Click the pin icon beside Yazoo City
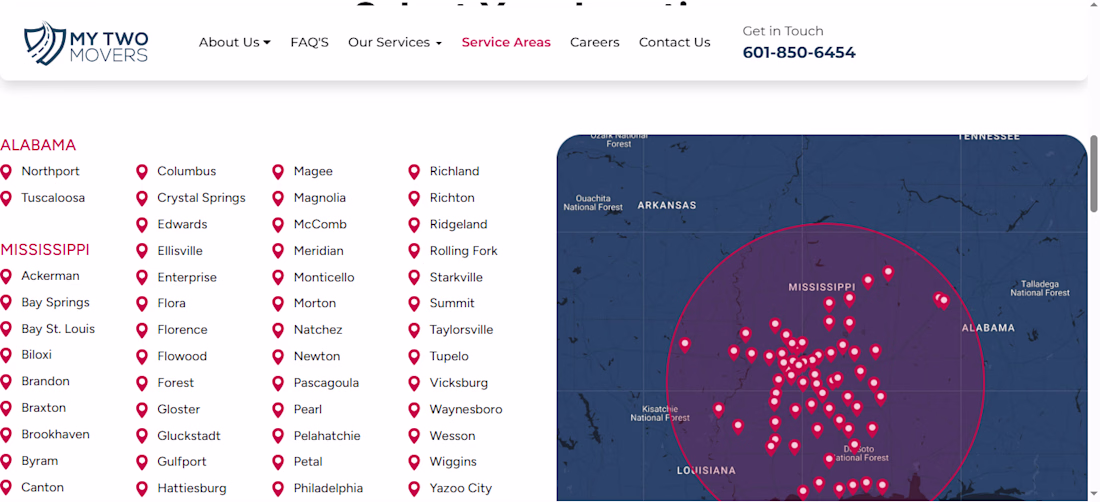This screenshot has height=502, width=1100. [414, 489]
